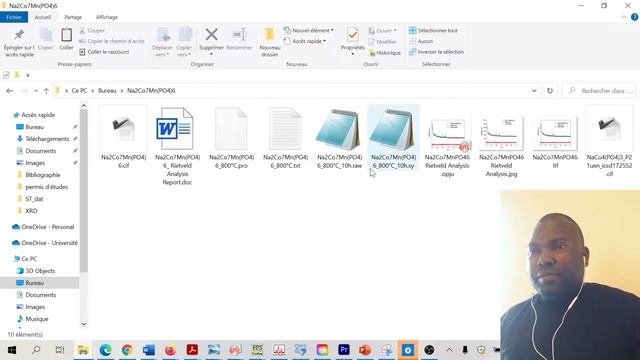
Task: Expand the address bar history dropdown
Action: pos(534,91)
